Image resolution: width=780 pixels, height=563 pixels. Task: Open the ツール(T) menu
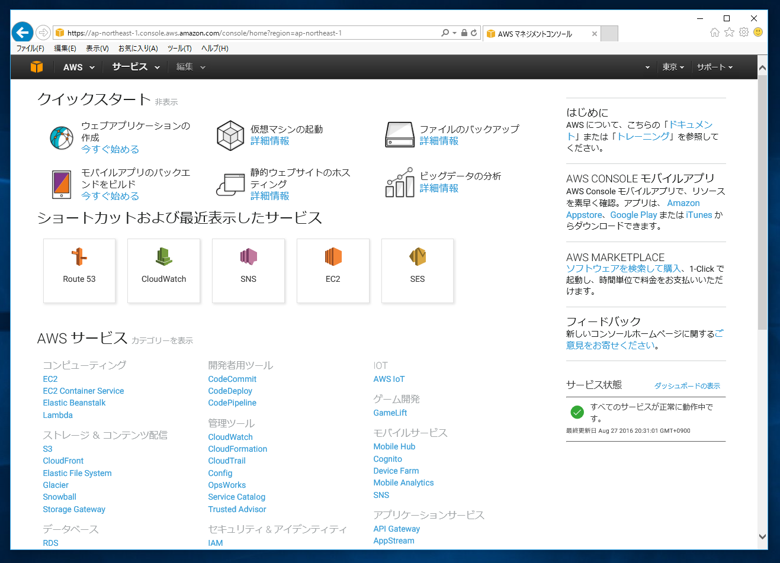[x=180, y=48]
